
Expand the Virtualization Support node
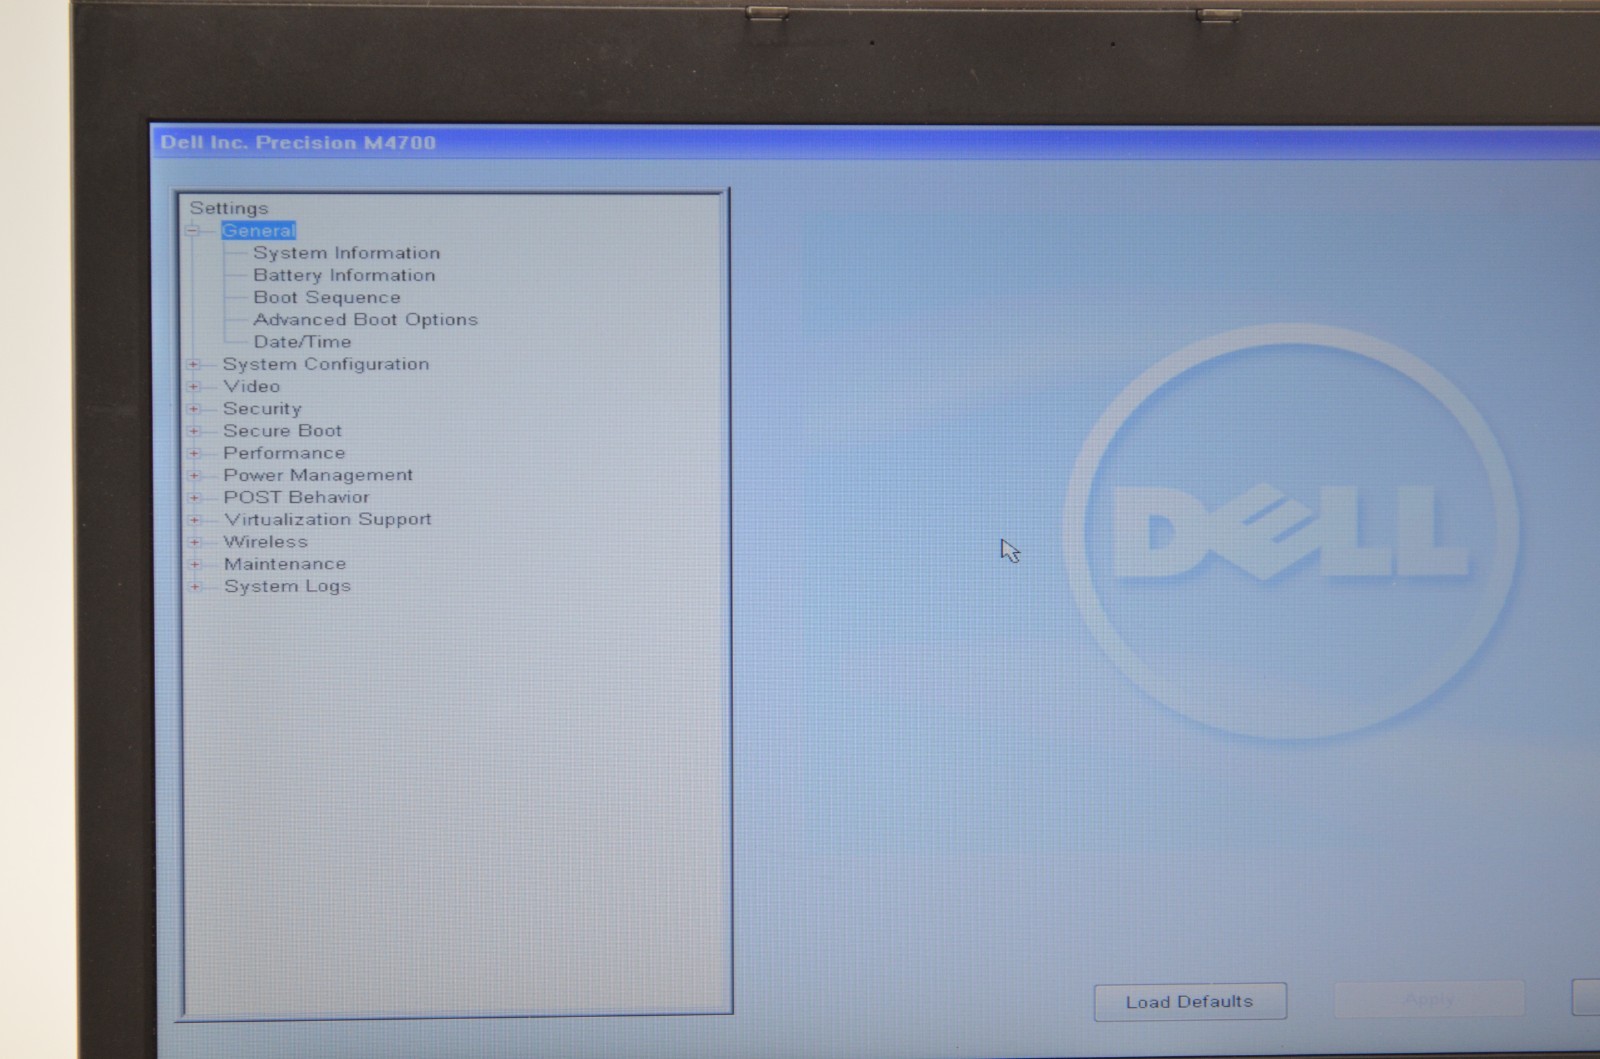[x=195, y=520]
